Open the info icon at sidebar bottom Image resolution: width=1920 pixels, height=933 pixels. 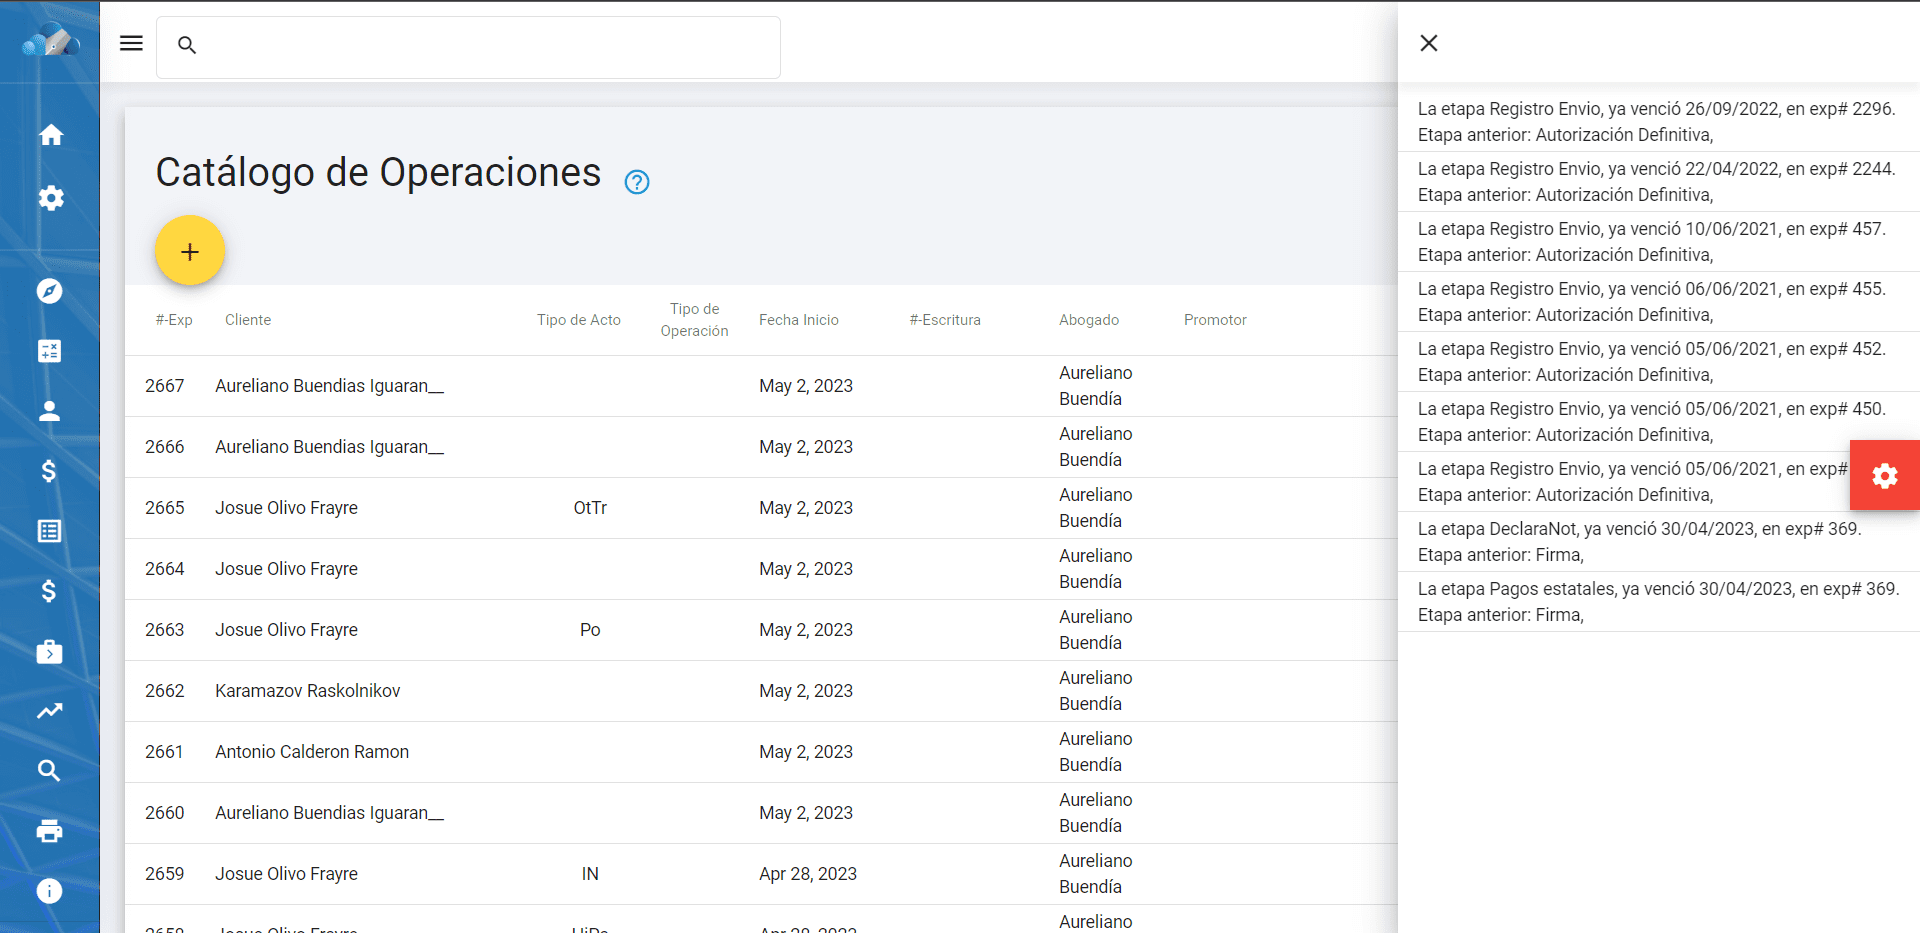50,891
